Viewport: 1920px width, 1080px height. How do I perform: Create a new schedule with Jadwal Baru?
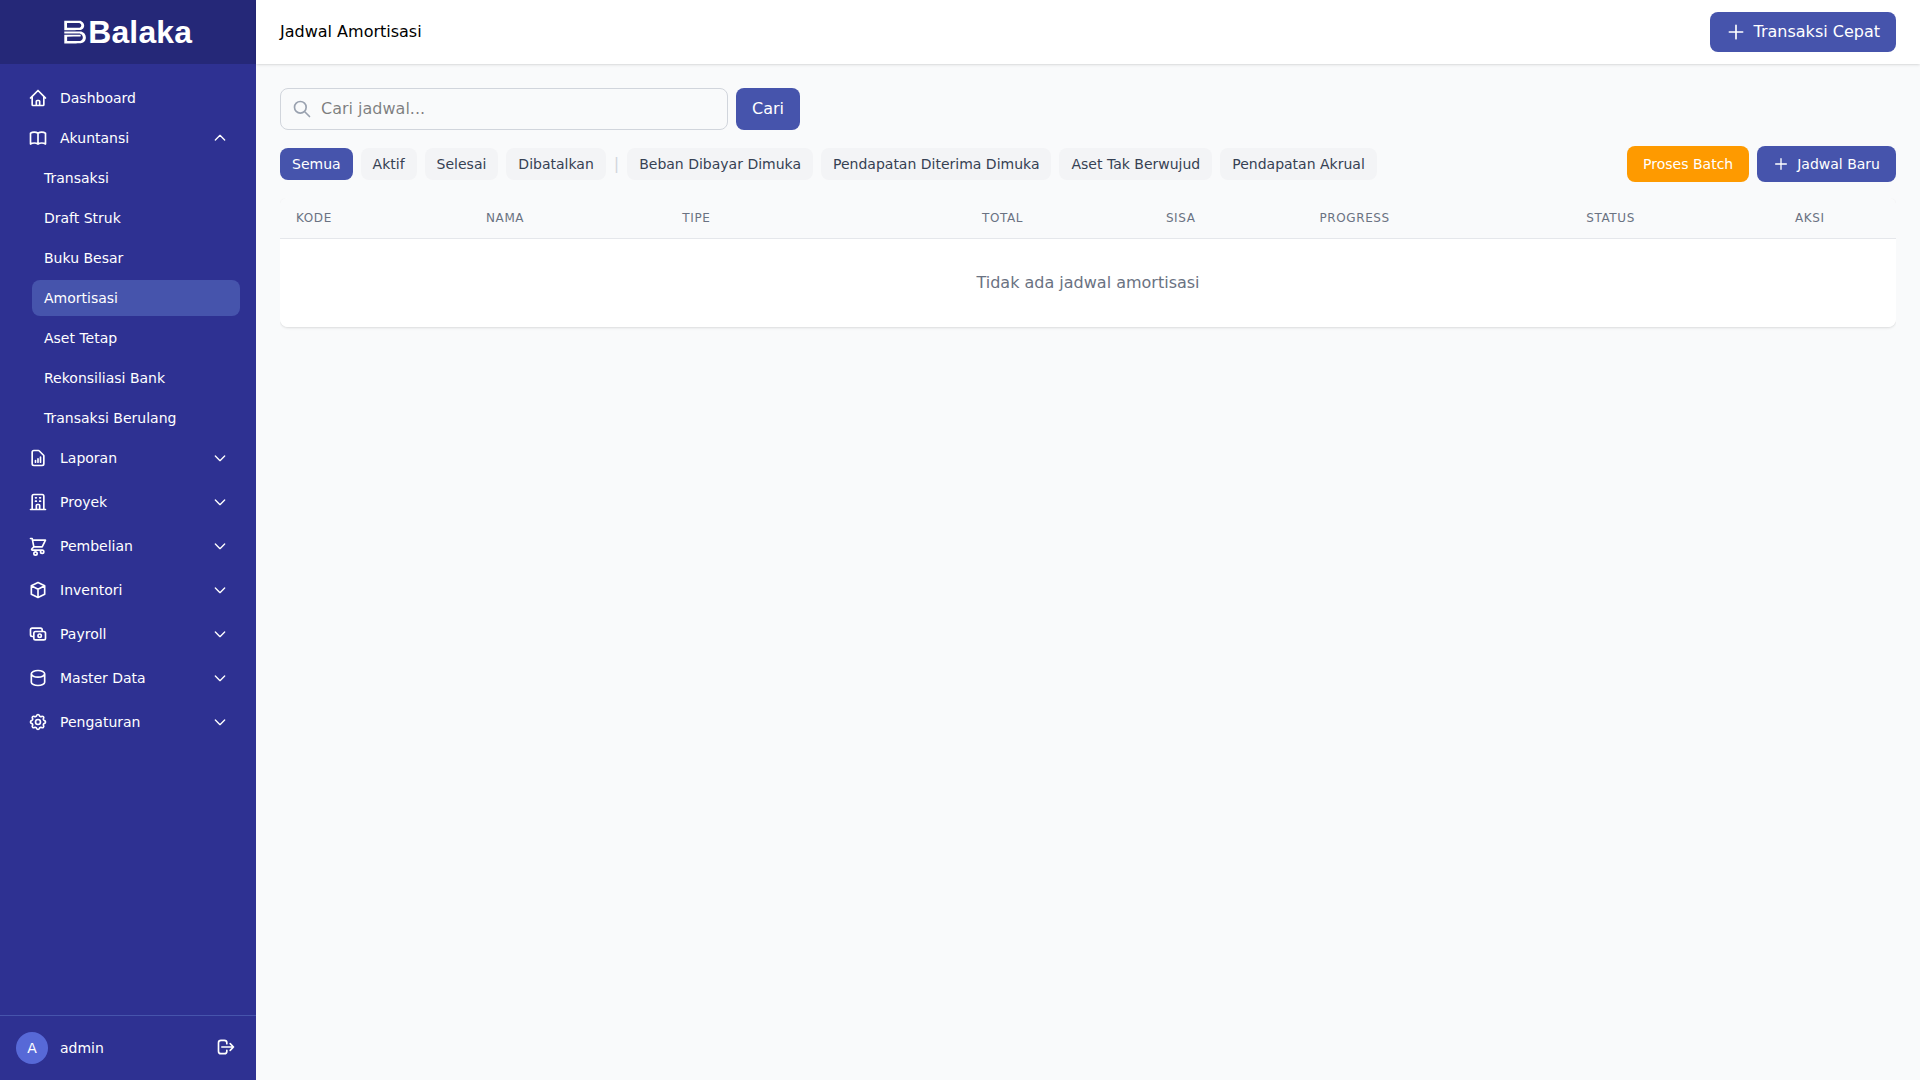click(x=1825, y=164)
